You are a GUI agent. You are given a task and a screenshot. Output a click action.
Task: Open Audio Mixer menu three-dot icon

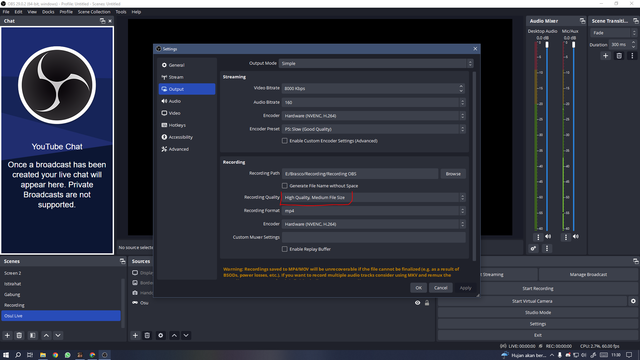547,249
